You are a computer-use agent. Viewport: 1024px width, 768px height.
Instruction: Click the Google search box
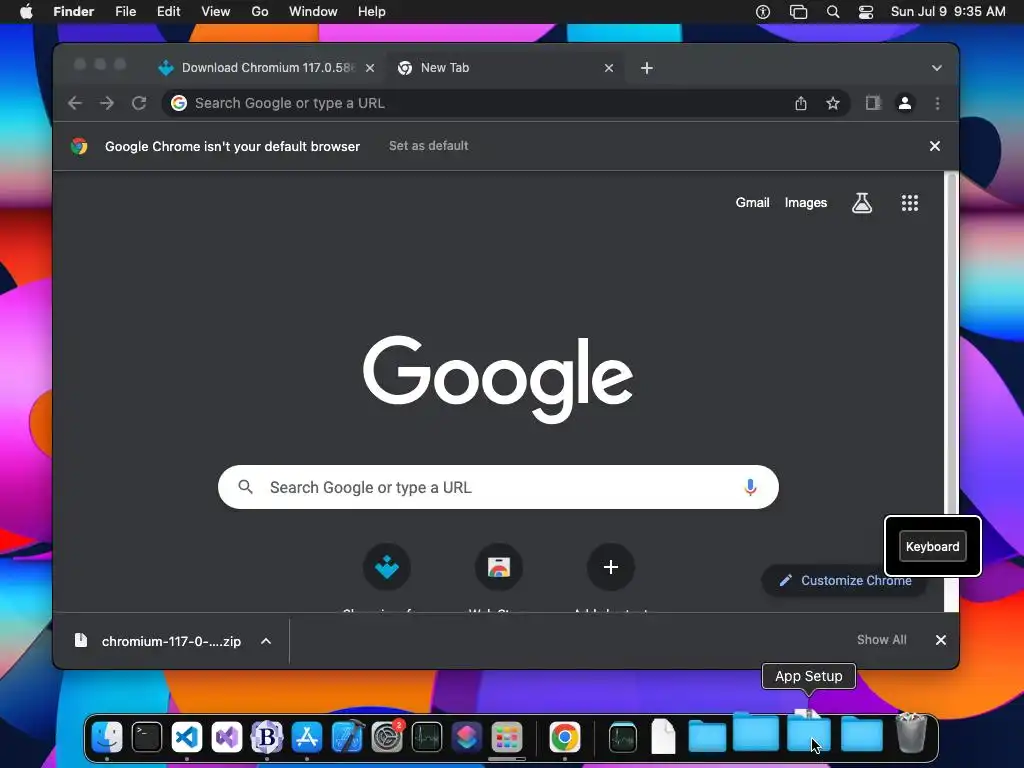498,487
